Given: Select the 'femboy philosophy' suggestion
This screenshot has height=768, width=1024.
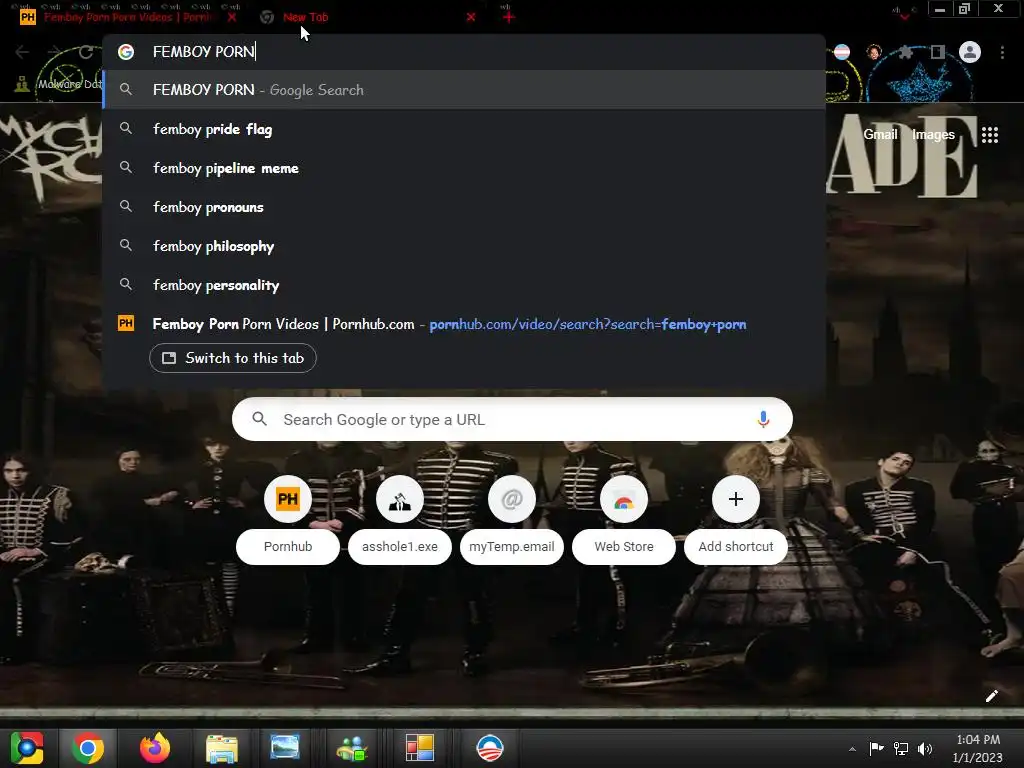Looking at the screenshot, I should [x=464, y=246].
